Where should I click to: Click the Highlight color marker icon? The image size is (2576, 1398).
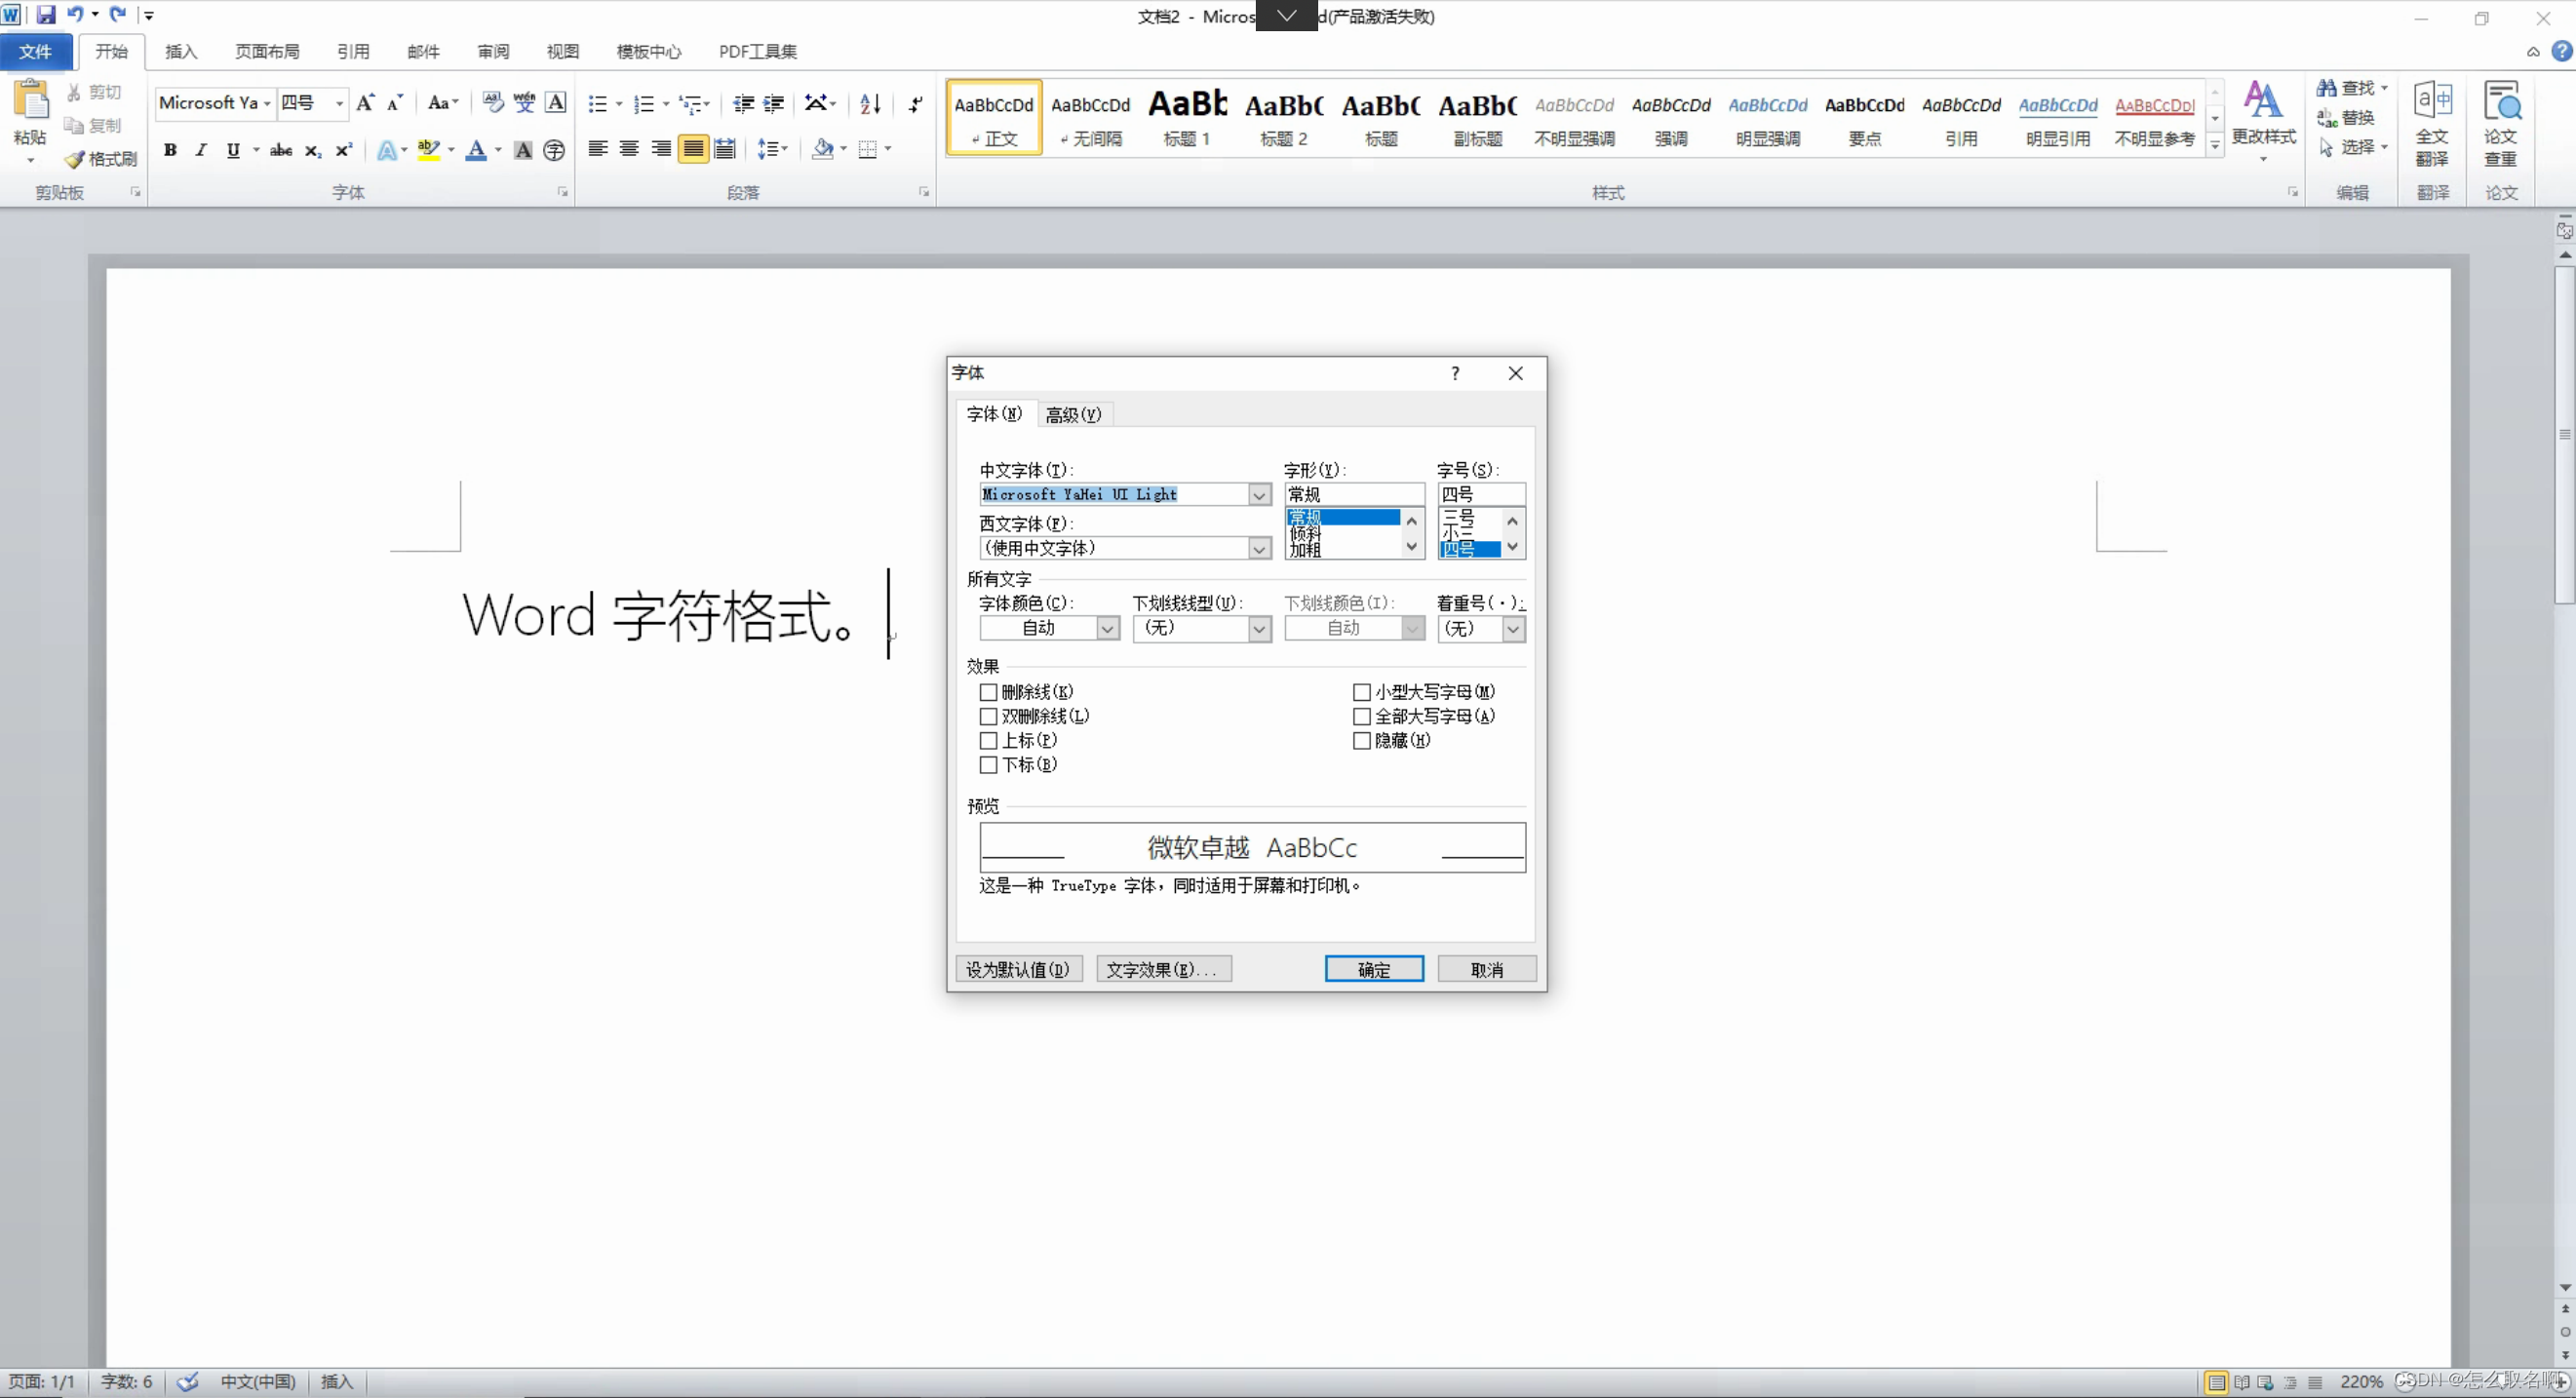click(428, 150)
